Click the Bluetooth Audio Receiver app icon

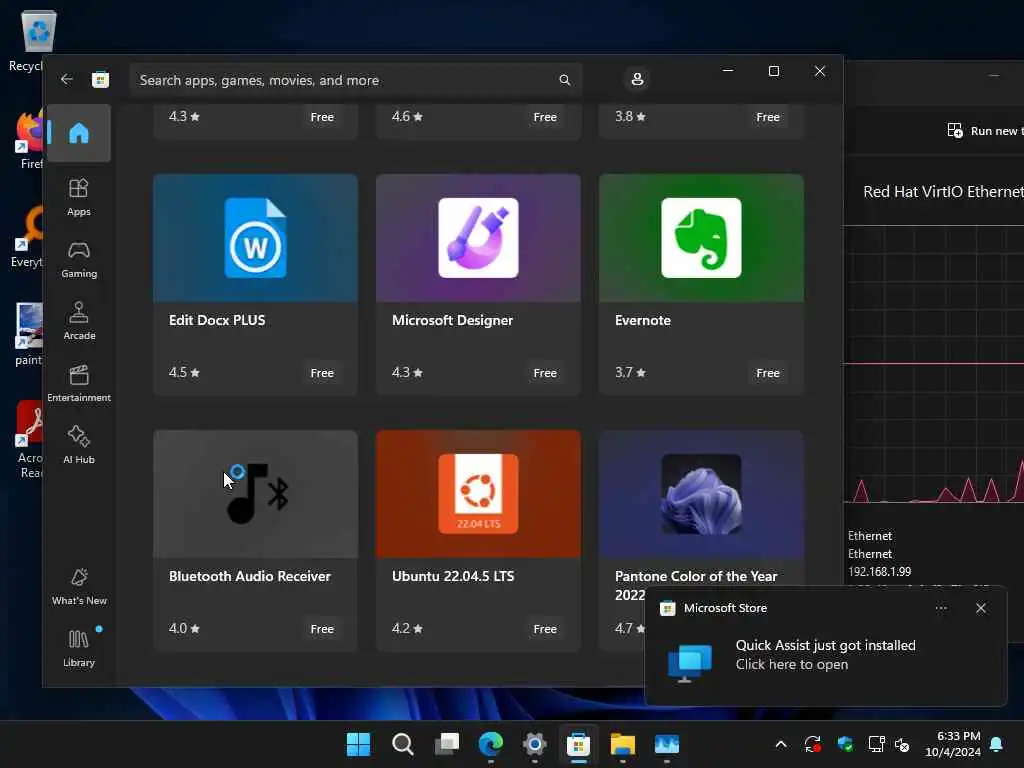coord(258,494)
